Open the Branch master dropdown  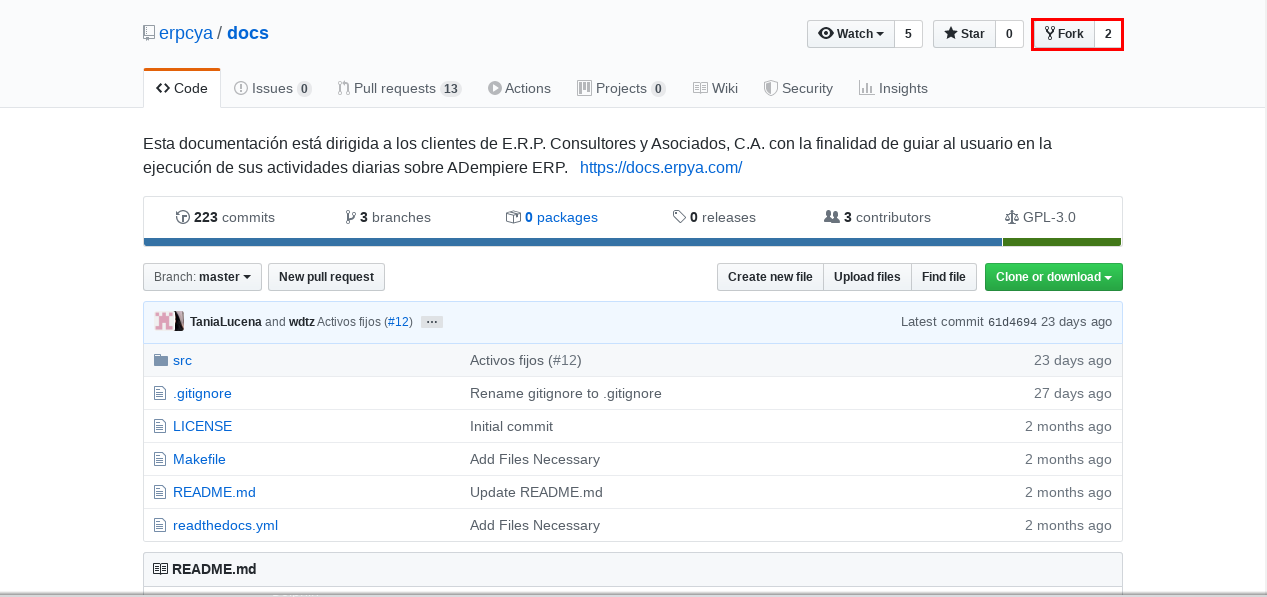pyautogui.click(x=202, y=277)
